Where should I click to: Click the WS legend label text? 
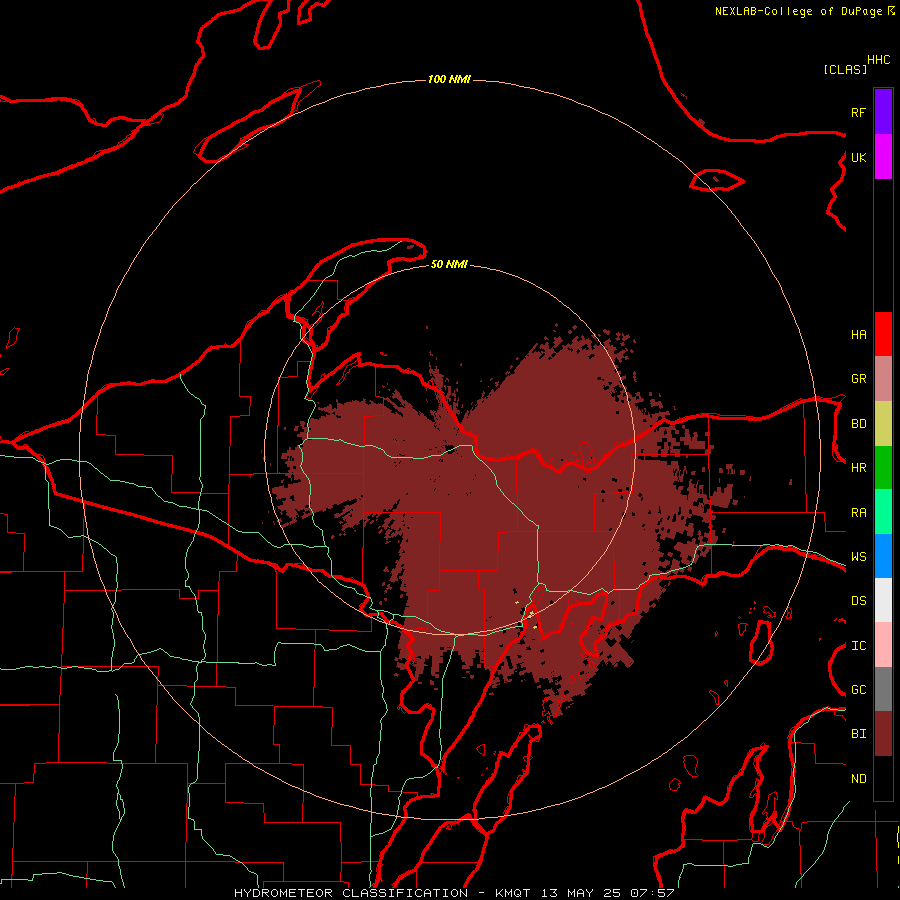(858, 556)
